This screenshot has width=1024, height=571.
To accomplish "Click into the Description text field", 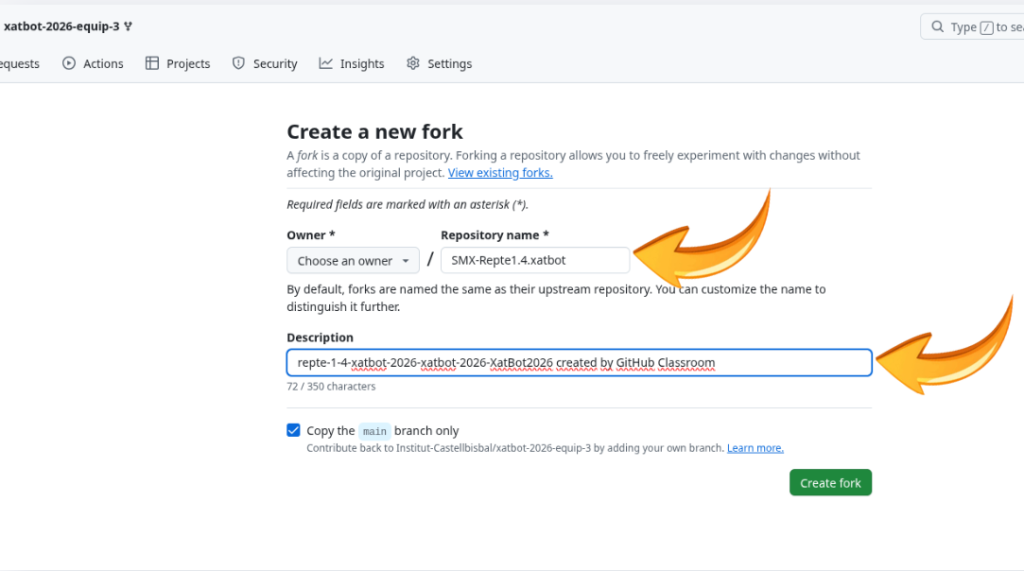I will point(579,362).
